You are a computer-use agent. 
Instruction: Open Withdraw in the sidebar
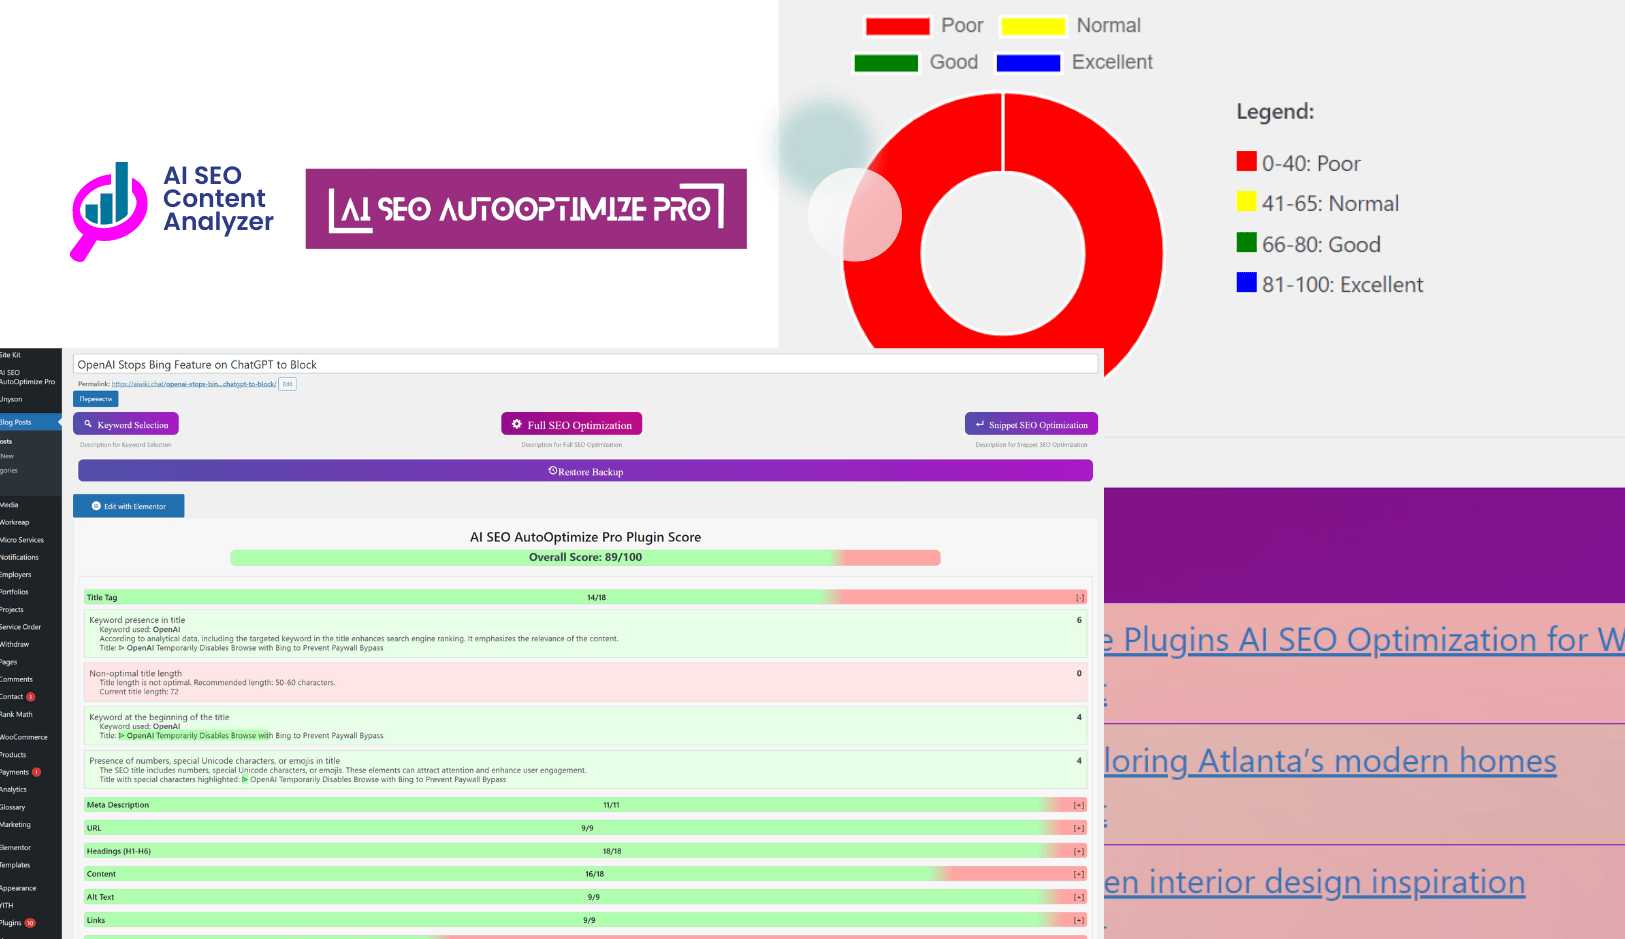coord(15,644)
